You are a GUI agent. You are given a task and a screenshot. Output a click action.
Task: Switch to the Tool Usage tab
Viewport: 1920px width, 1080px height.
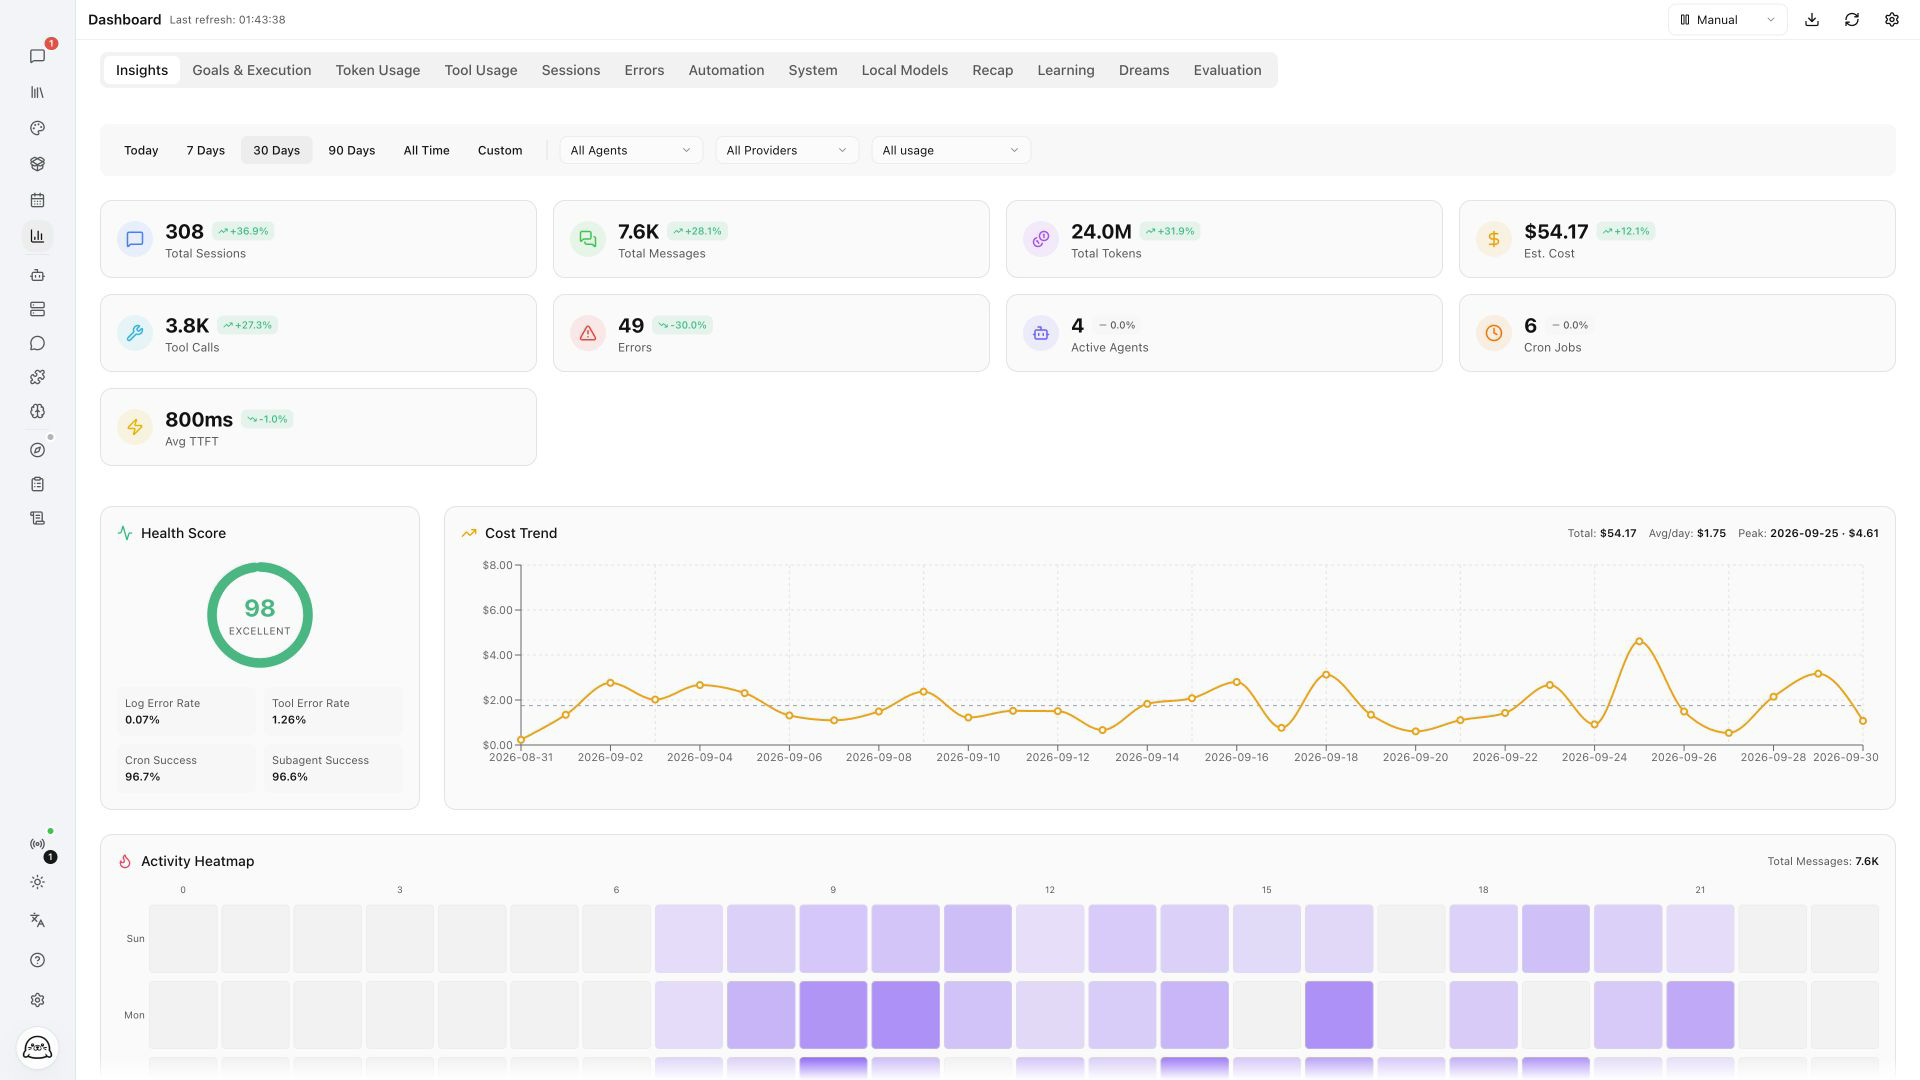coord(481,70)
